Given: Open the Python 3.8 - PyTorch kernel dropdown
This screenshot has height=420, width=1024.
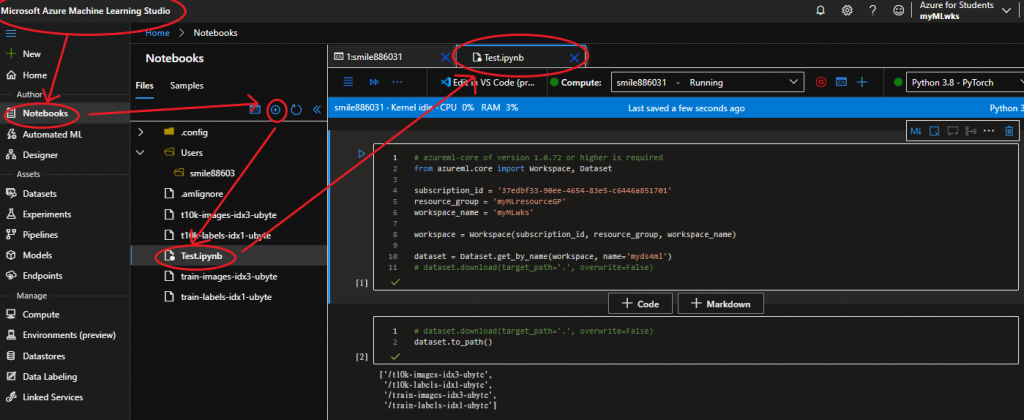Looking at the screenshot, I should [x=965, y=82].
